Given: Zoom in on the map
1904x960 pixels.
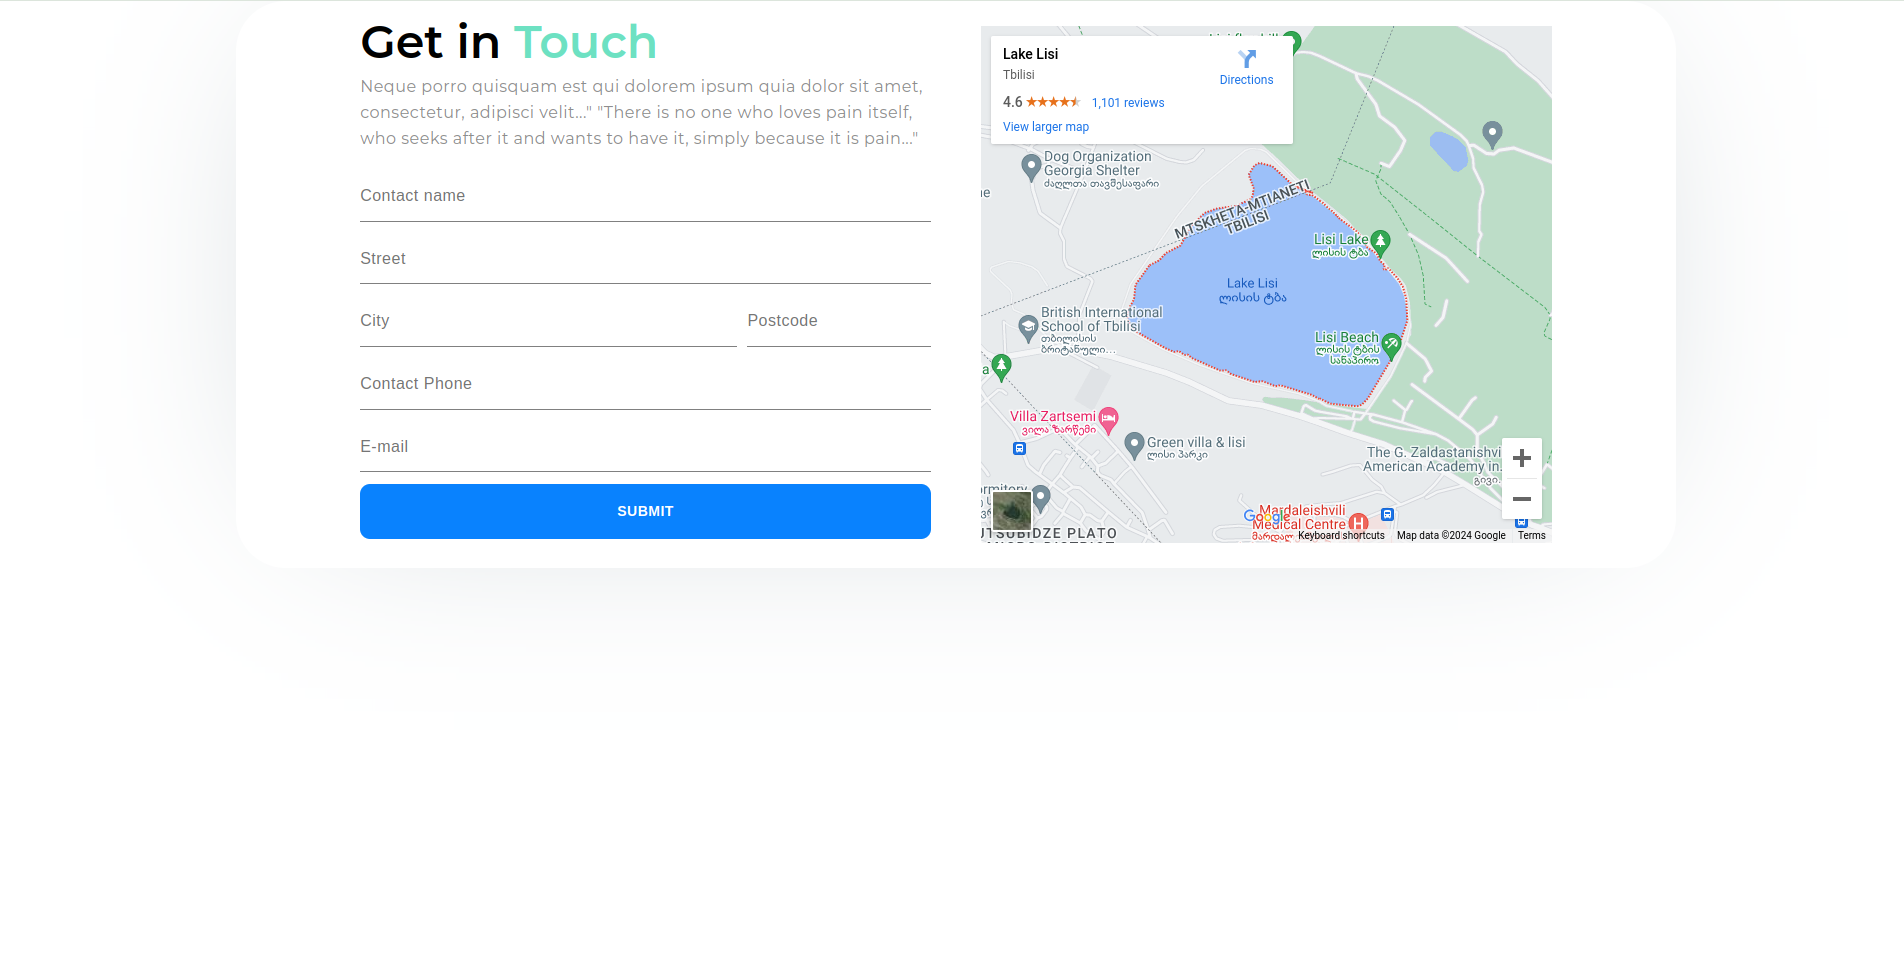Looking at the screenshot, I should [x=1521, y=459].
